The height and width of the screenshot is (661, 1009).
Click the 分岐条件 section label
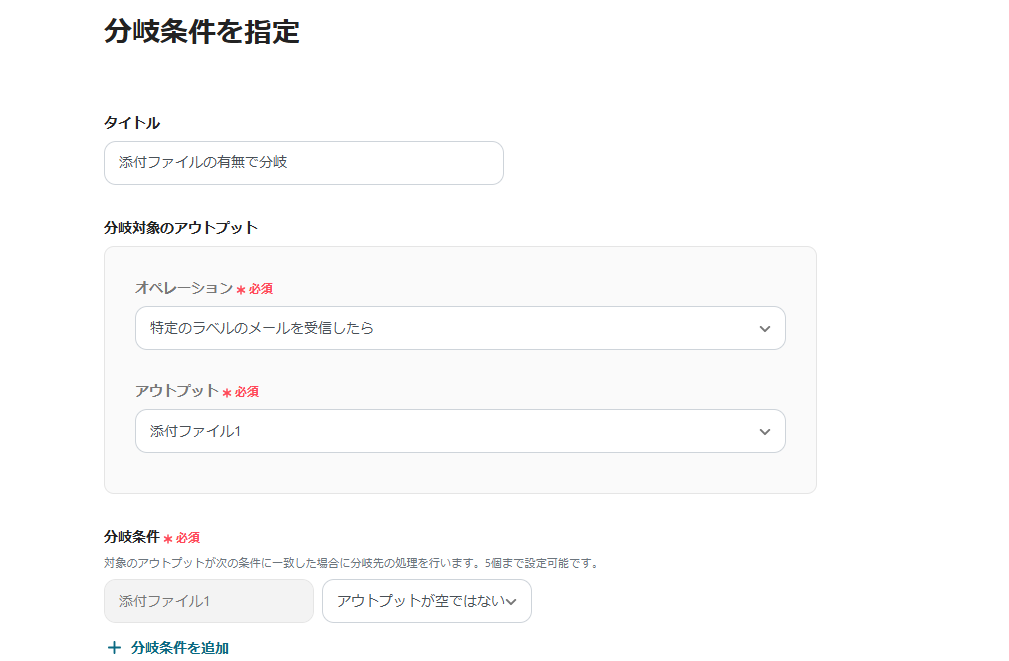(131, 537)
